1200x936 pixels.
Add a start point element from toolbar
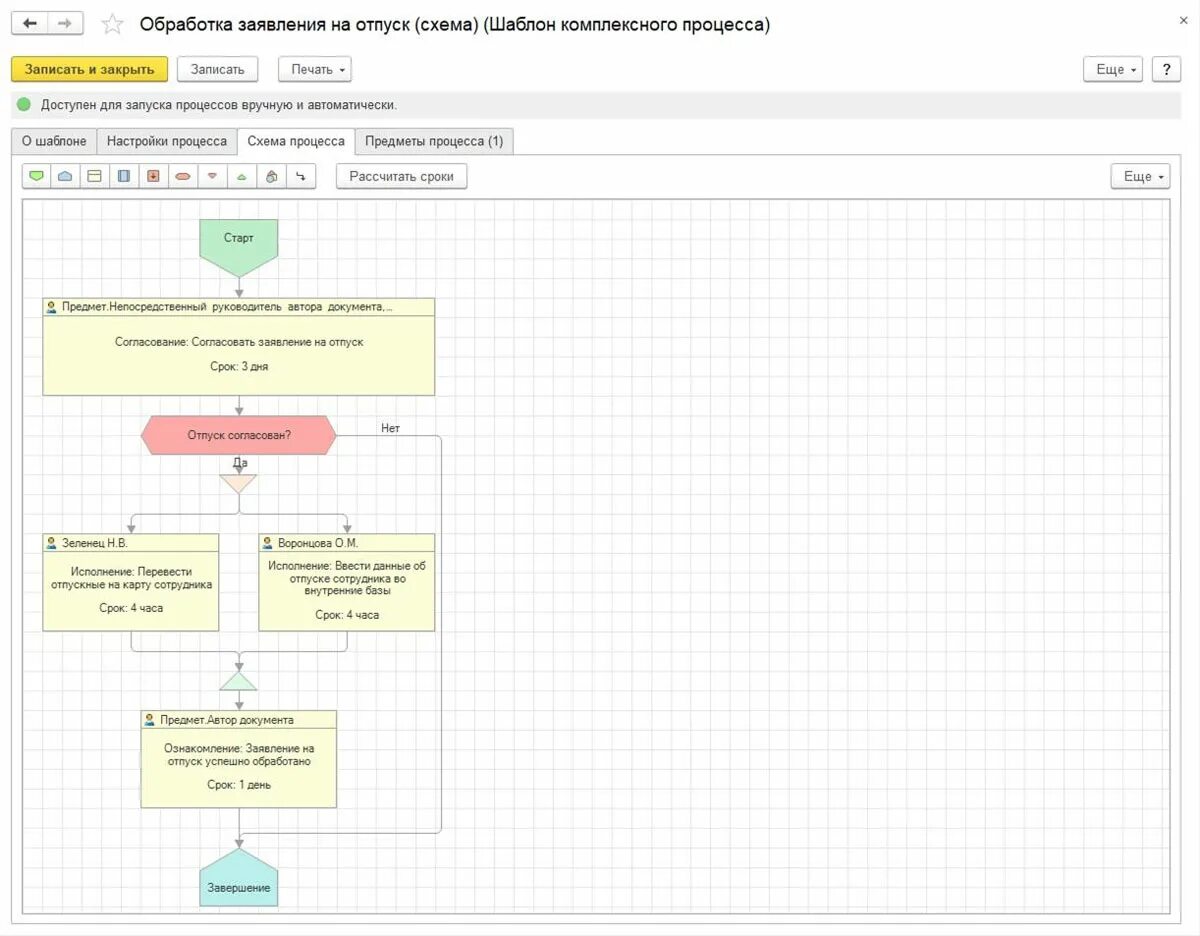click(x=37, y=176)
